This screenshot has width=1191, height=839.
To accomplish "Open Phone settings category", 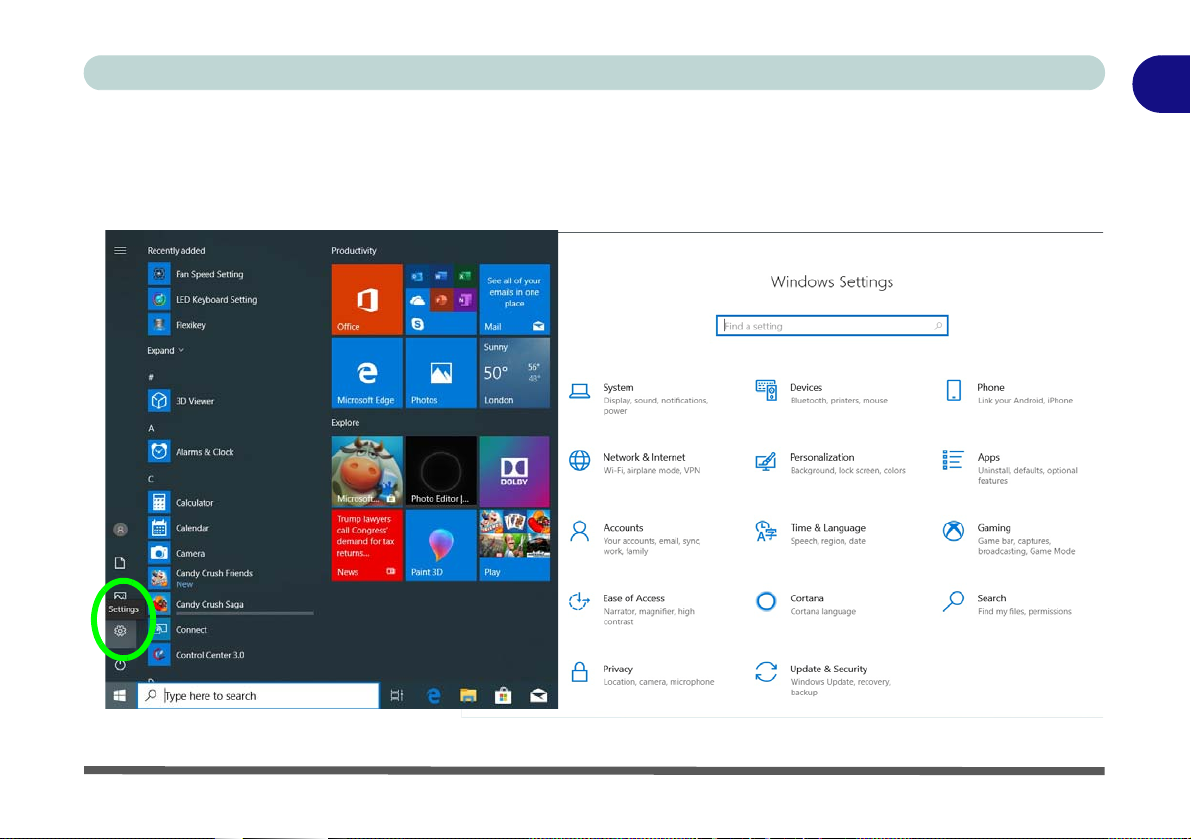I will pos(1009,393).
